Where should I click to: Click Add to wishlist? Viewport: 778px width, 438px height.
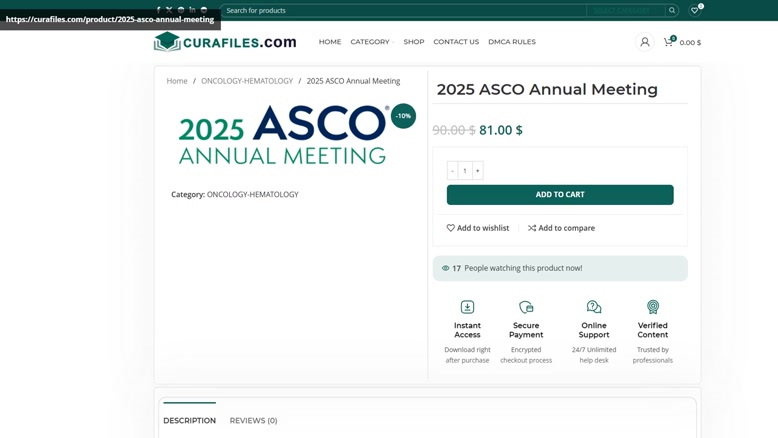click(x=478, y=228)
